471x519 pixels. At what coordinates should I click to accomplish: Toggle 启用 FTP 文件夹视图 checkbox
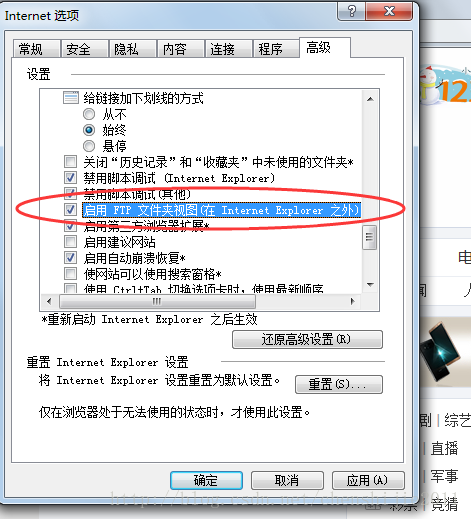(70, 210)
